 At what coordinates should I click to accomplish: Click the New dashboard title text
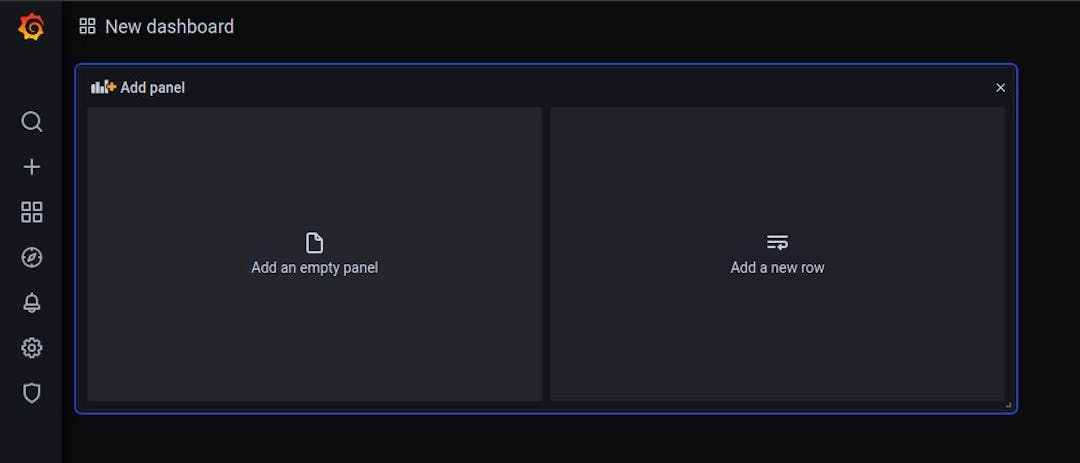point(169,27)
